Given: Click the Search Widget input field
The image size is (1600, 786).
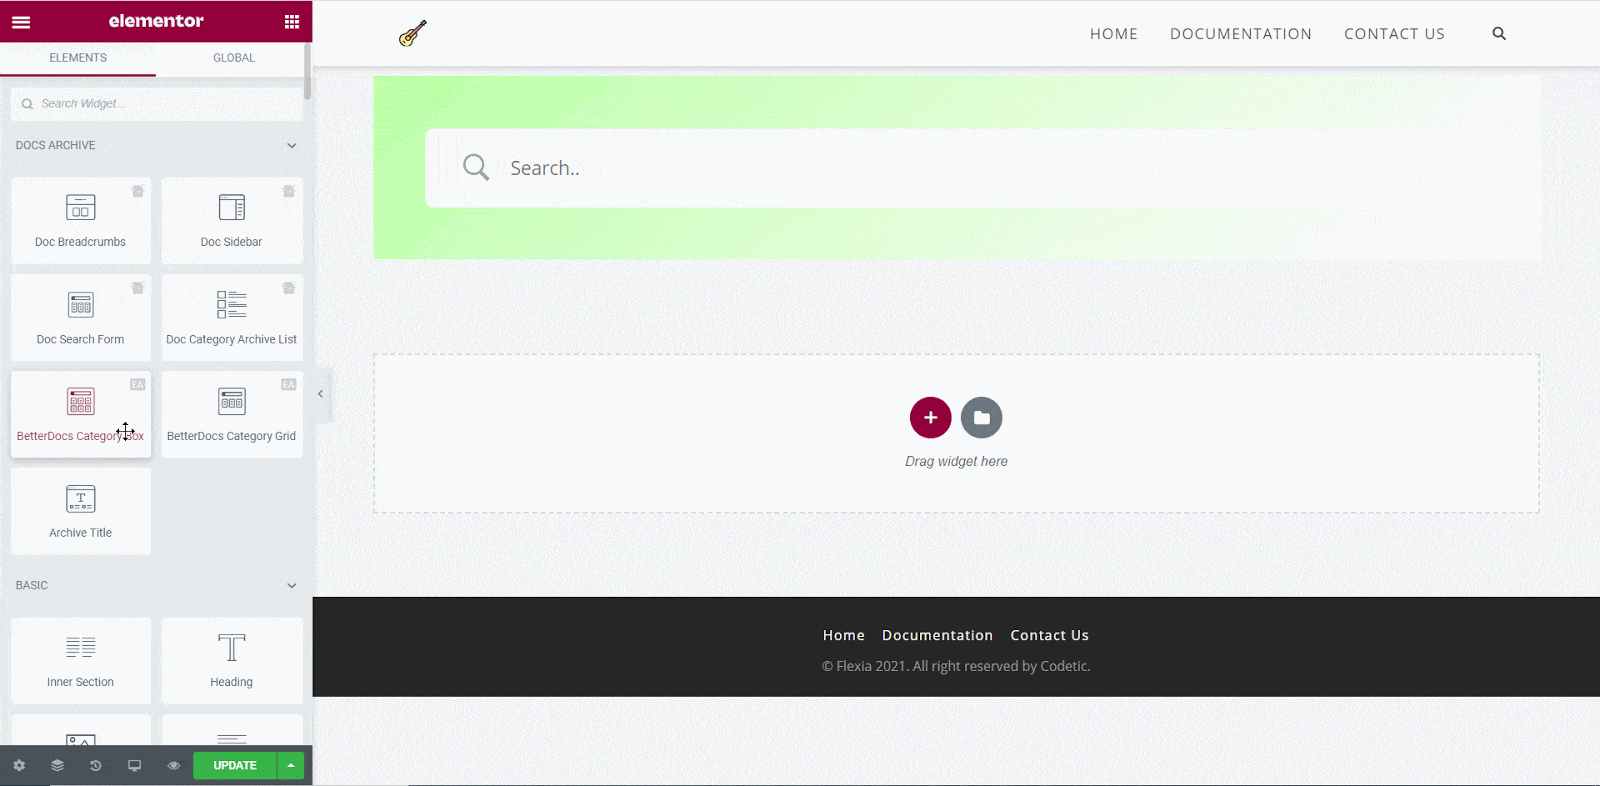Looking at the screenshot, I should coord(156,104).
